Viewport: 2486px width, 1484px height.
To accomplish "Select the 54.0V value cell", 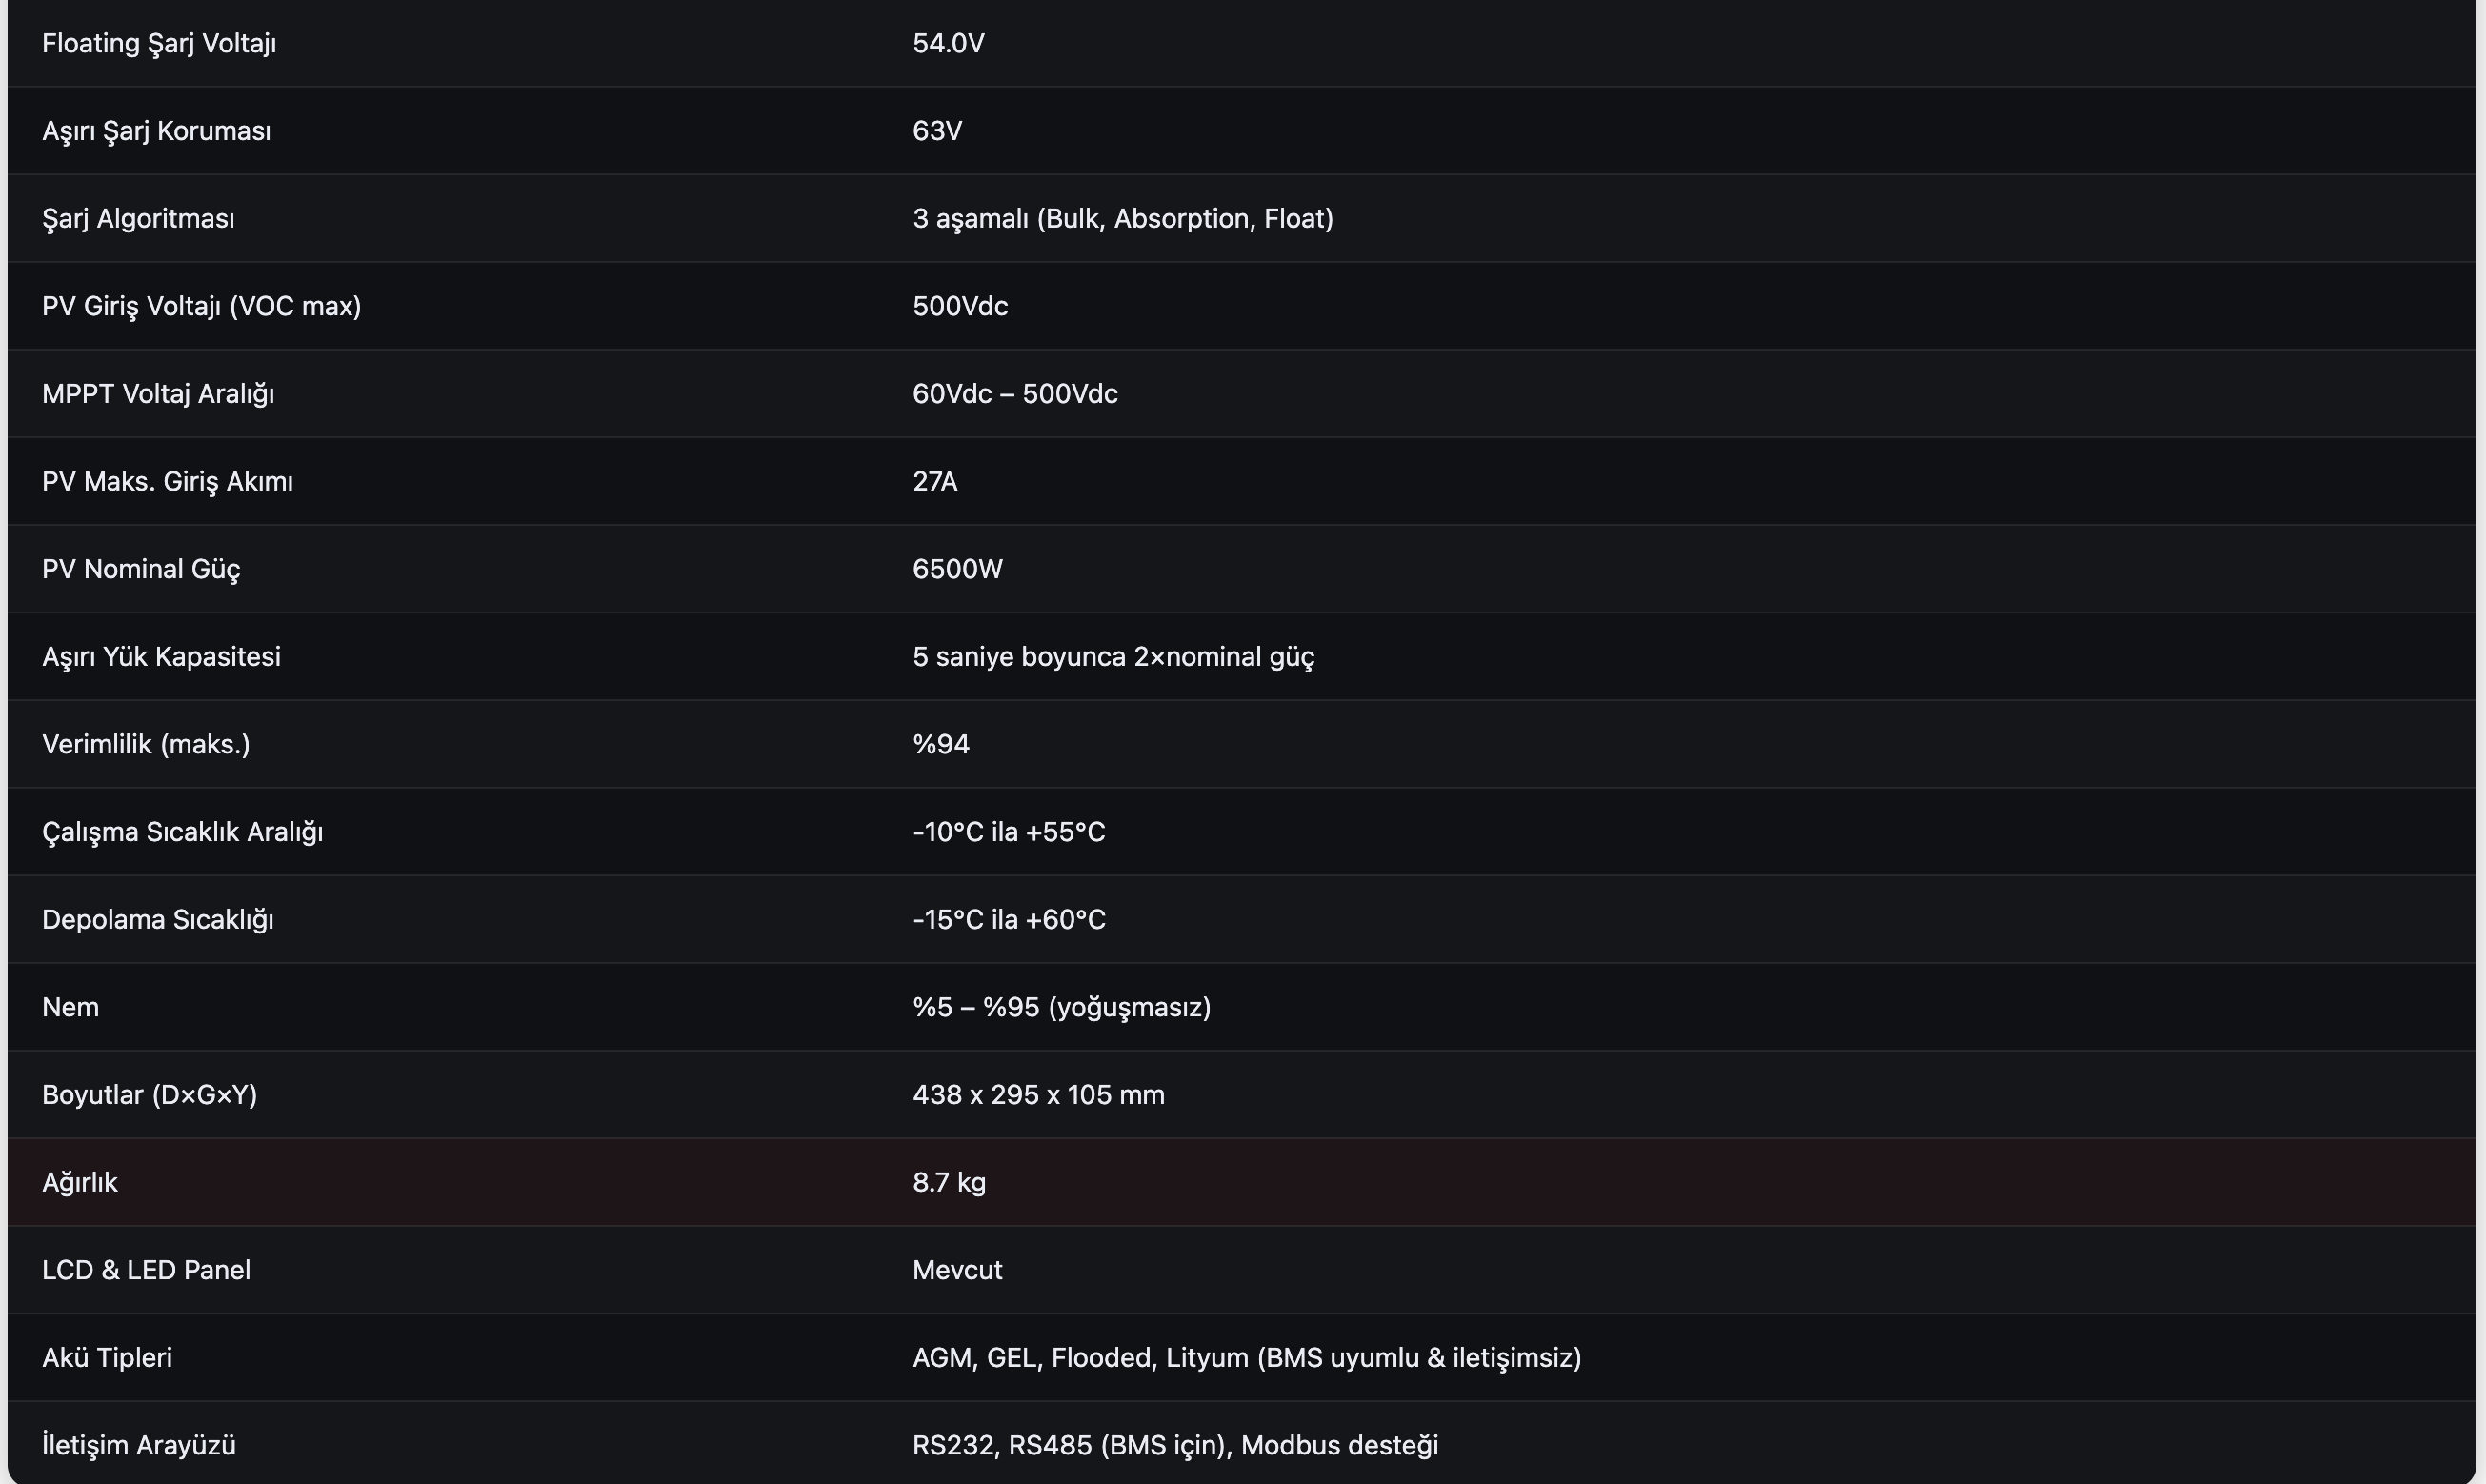I will point(948,44).
